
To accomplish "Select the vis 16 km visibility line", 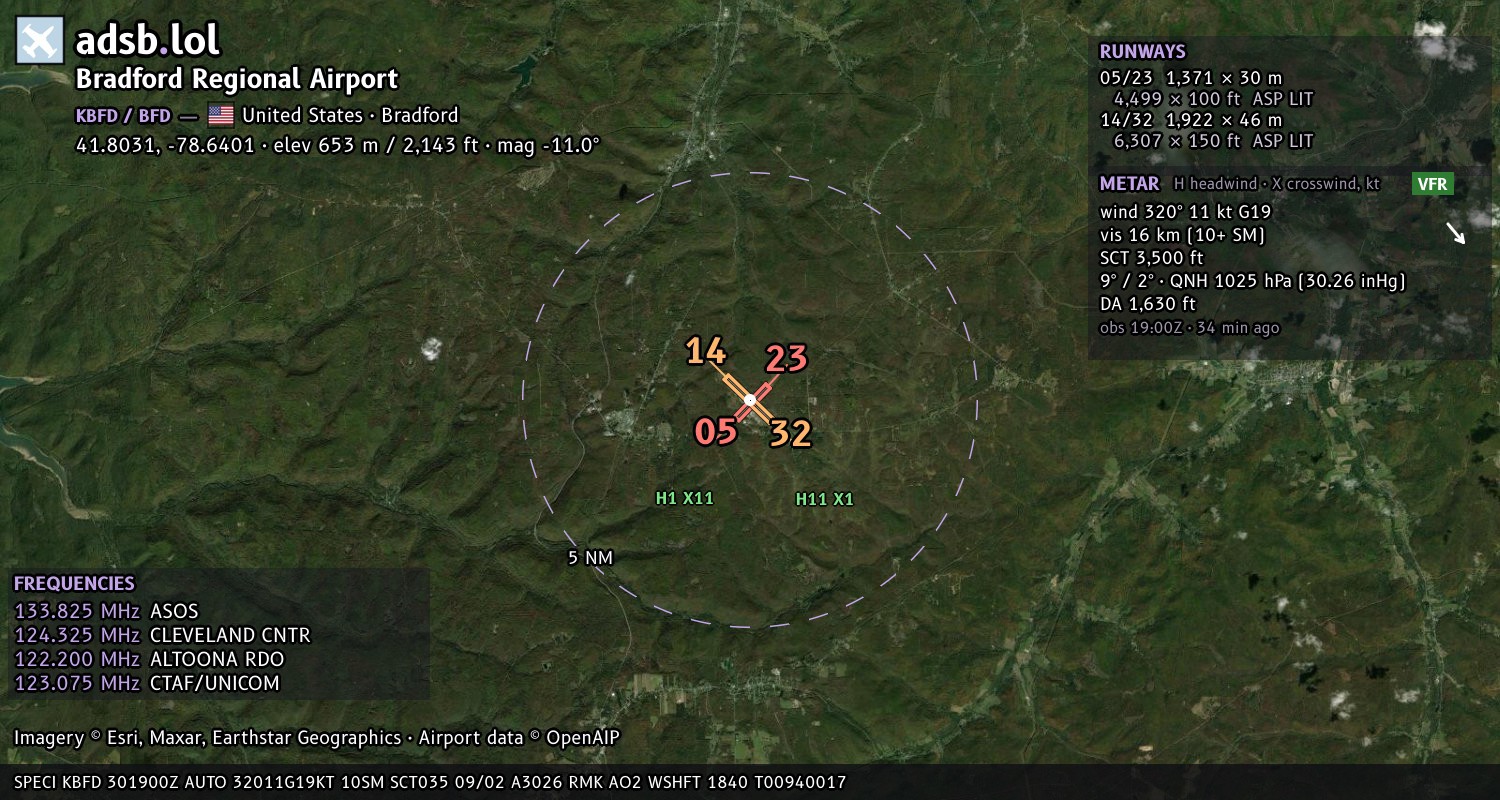I will click(x=1183, y=236).
